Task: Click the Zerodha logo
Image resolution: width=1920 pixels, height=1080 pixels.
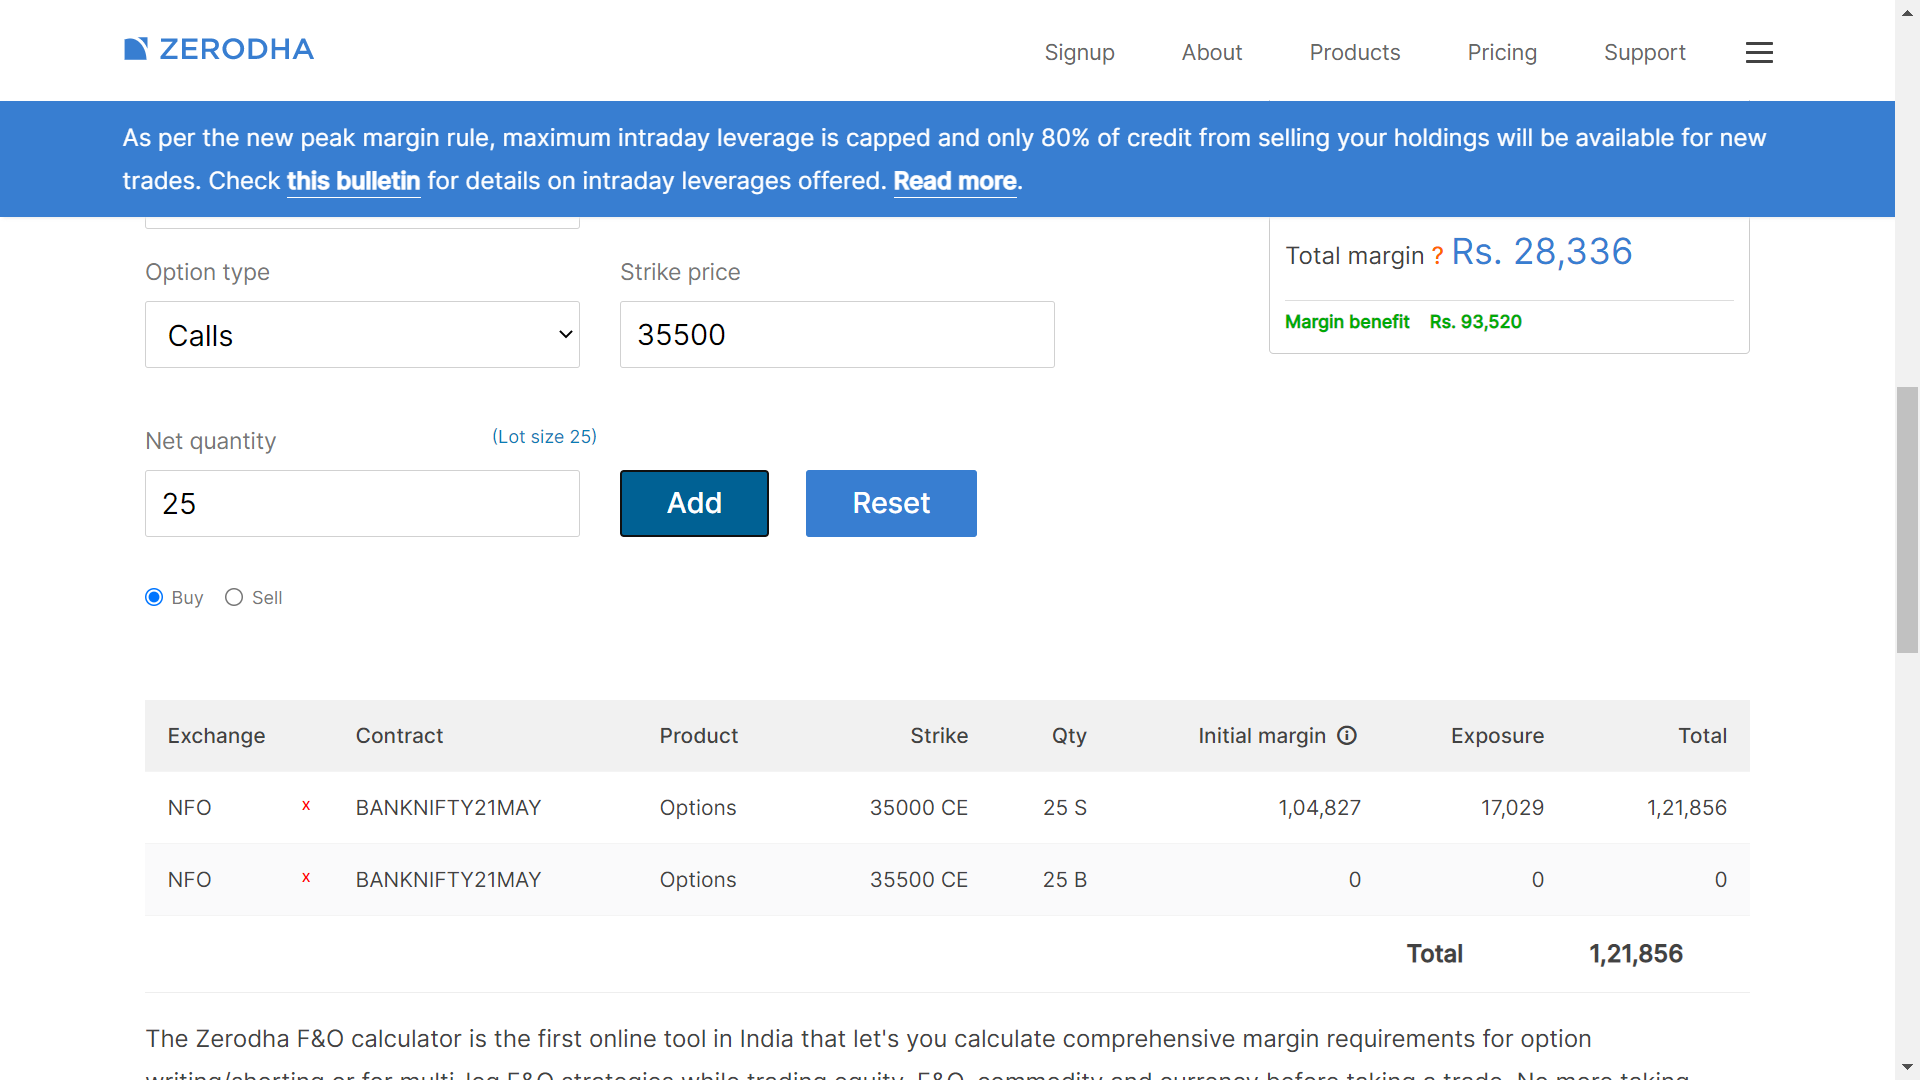Action: [x=218, y=49]
